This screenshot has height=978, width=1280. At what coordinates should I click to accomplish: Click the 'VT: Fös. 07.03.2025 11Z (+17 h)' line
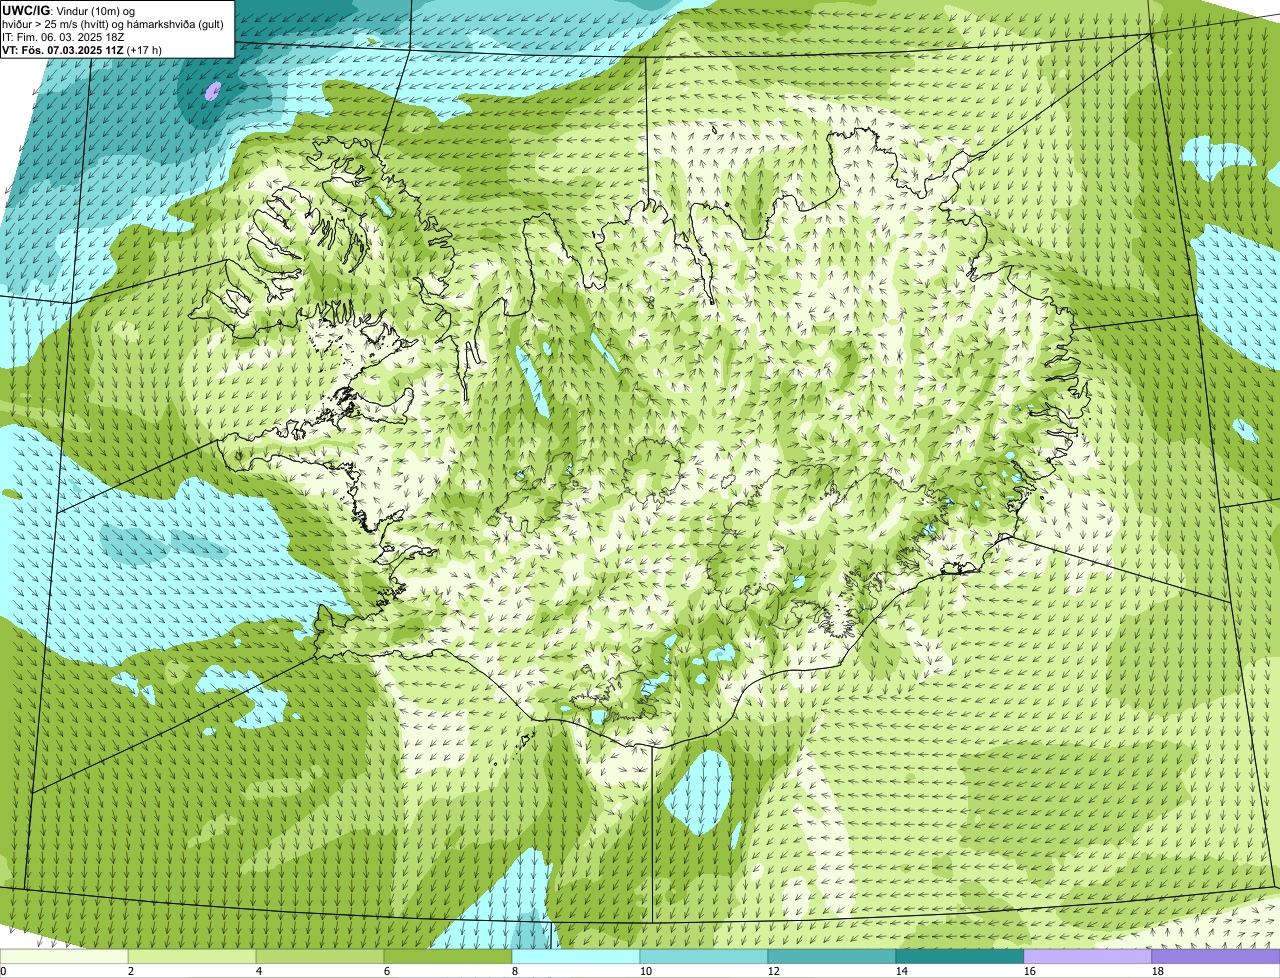(x=82, y=49)
